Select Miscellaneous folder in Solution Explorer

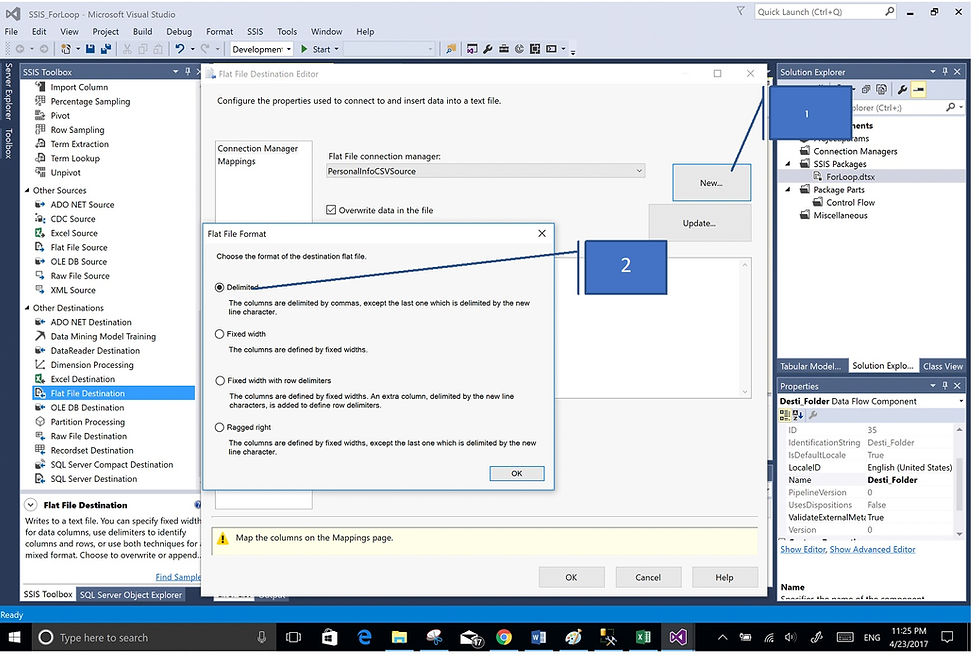[840, 215]
